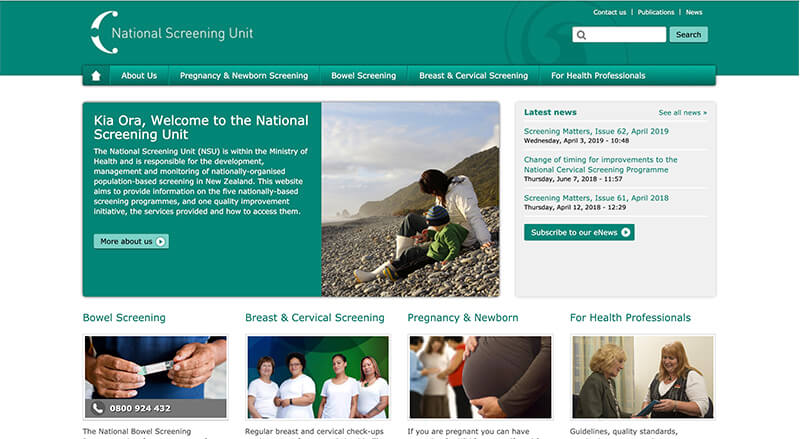Open For Health Professionals menu

pos(598,76)
